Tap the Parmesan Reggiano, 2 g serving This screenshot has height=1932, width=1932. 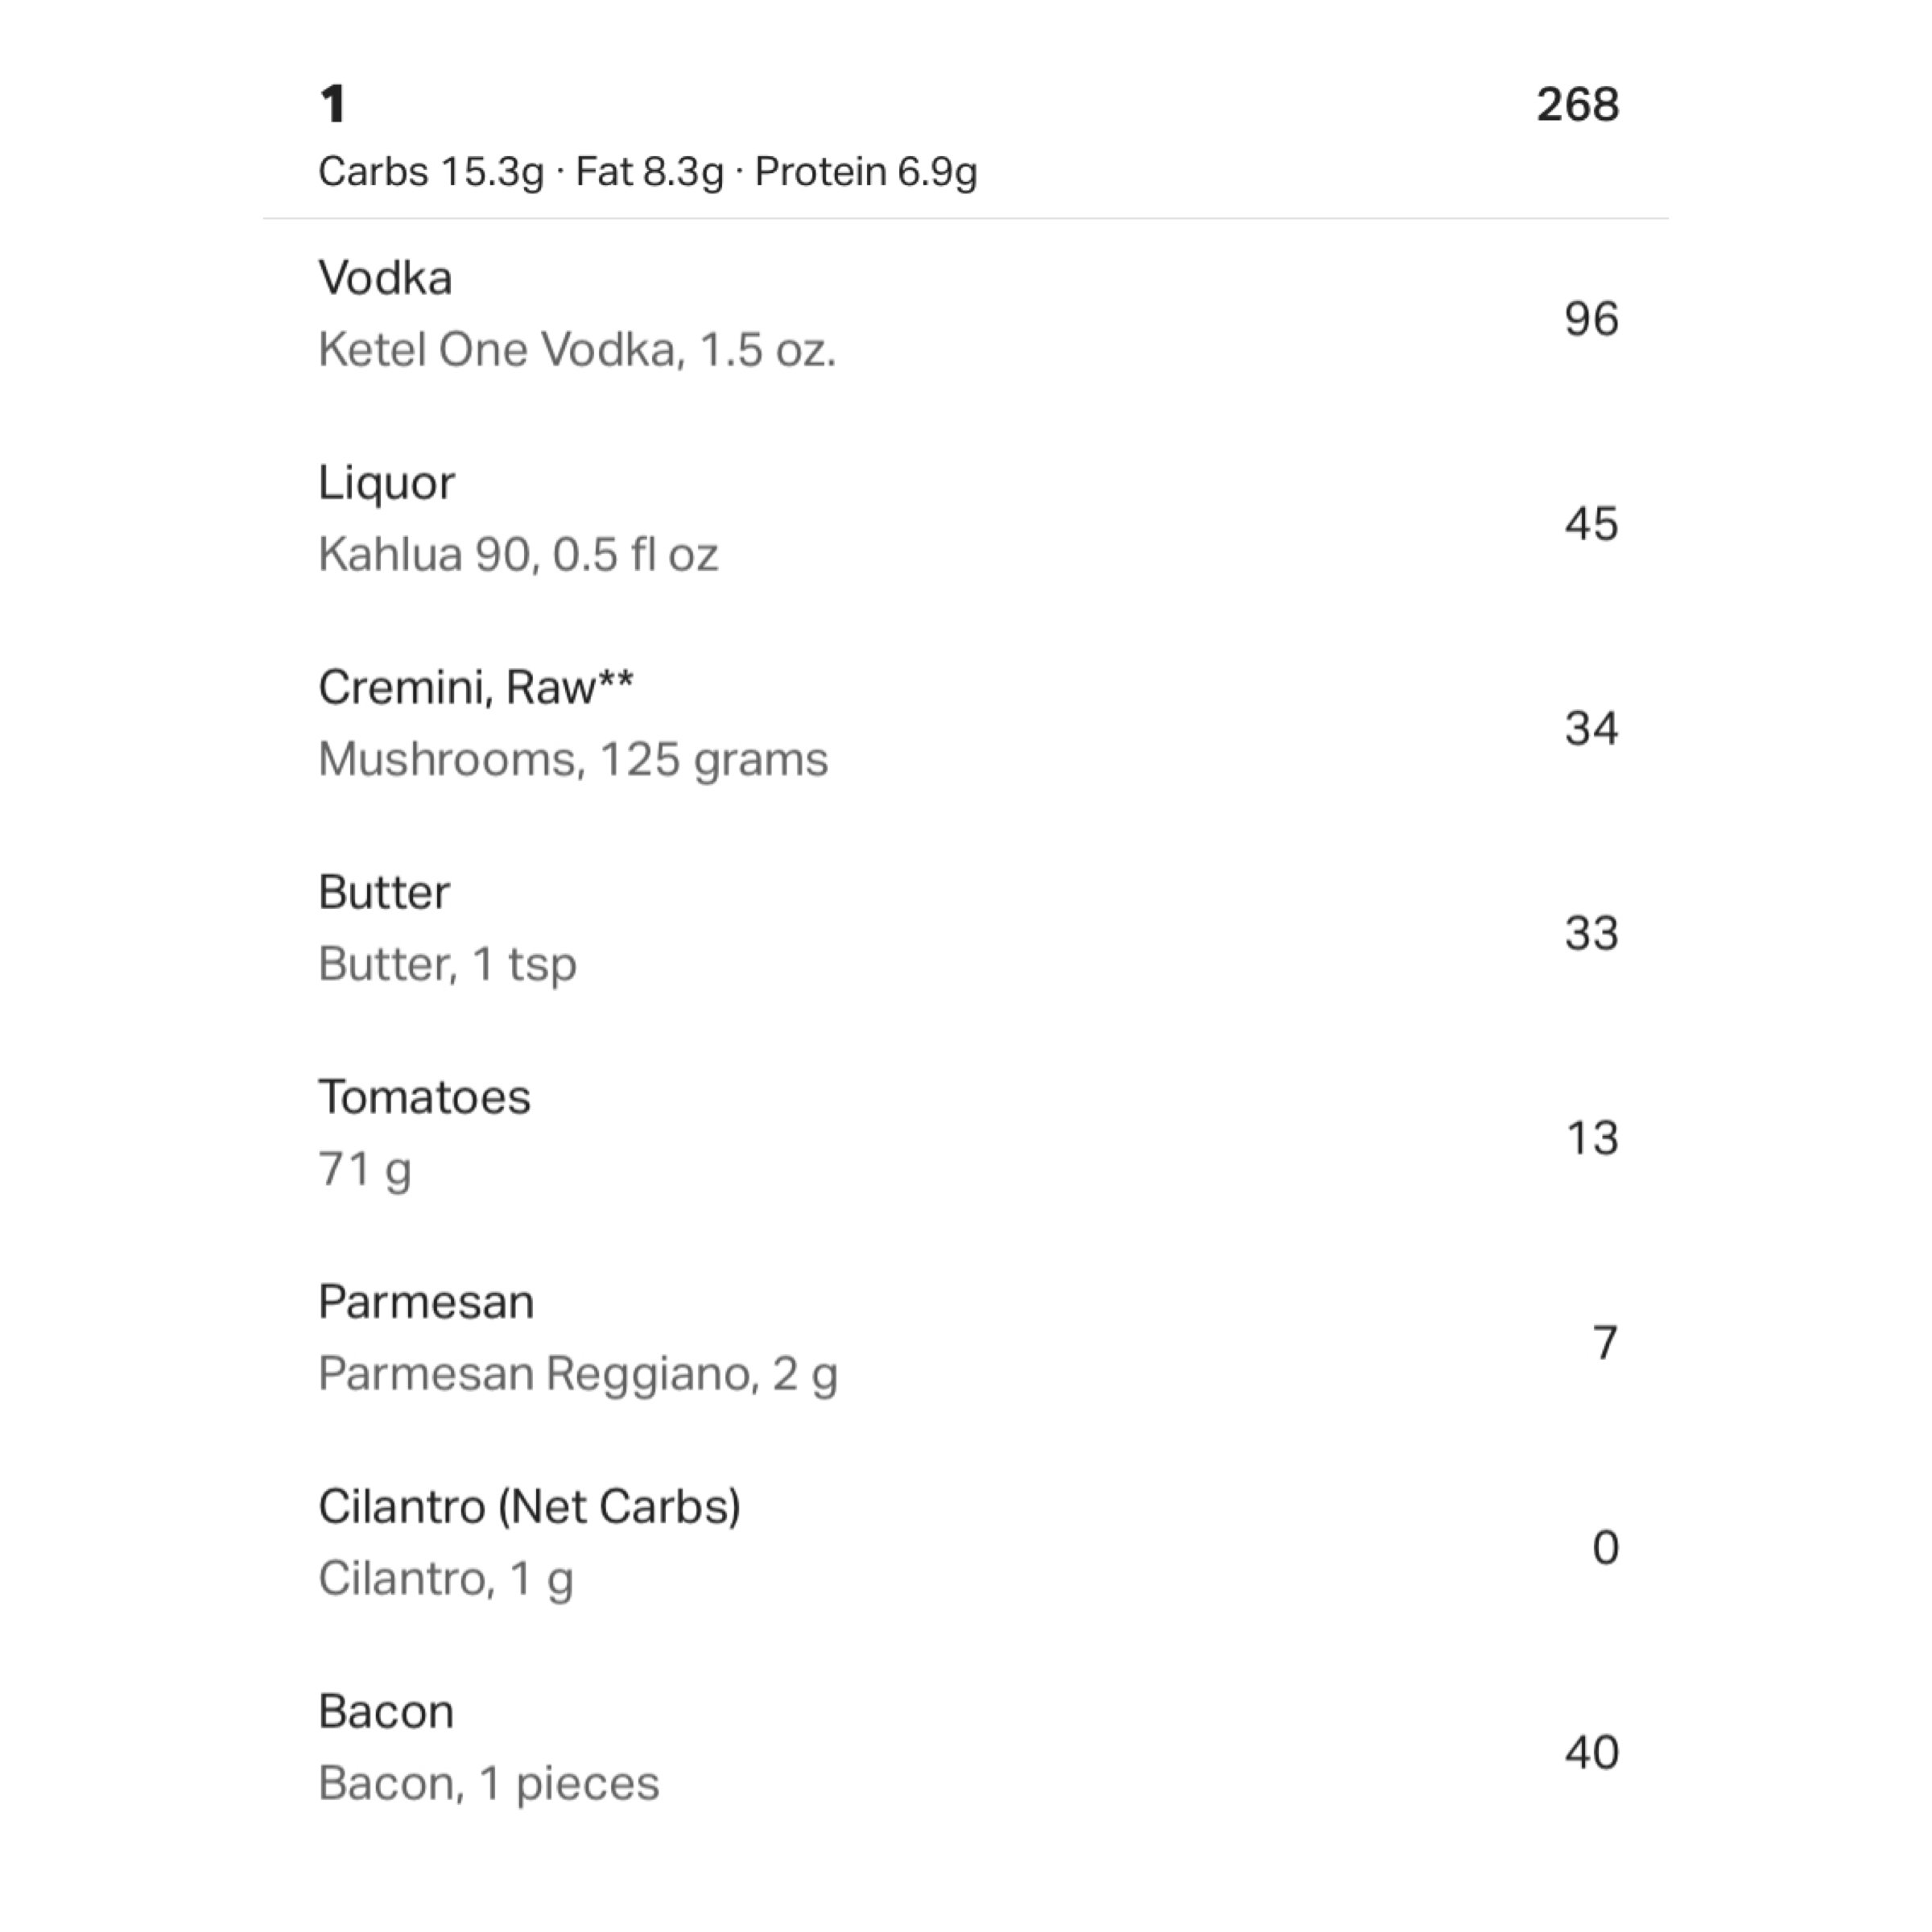coord(578,1375)
